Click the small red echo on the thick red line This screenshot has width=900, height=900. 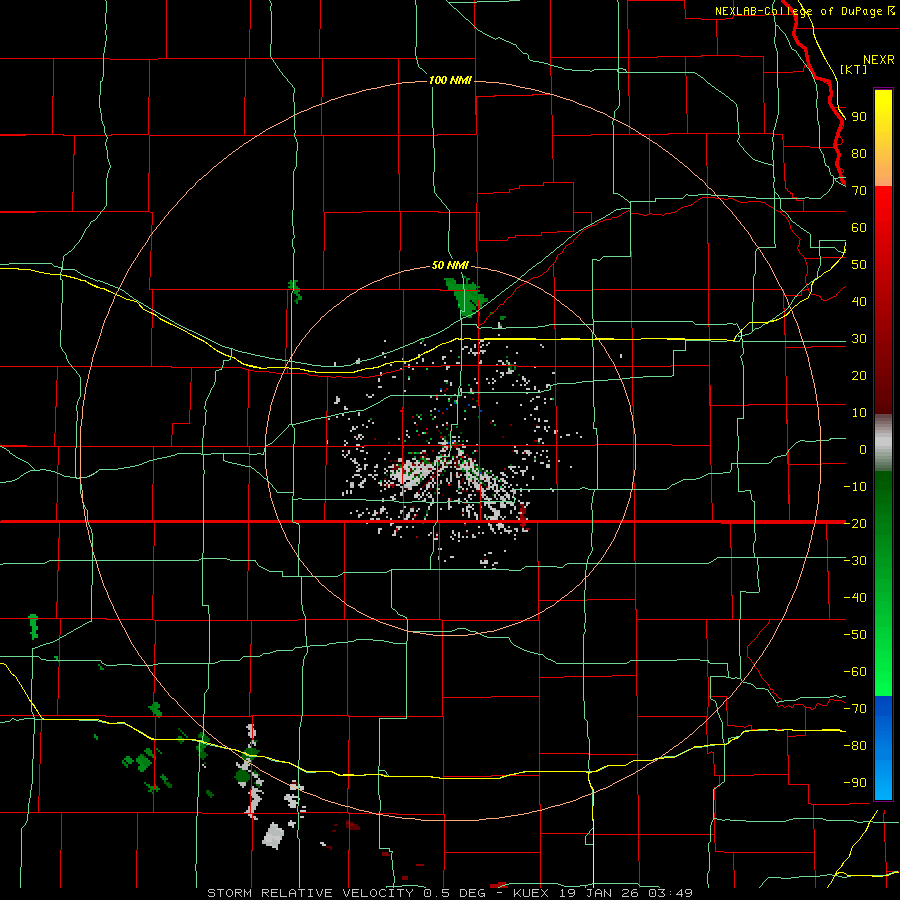pyautogui.click(x=523, y=515)
